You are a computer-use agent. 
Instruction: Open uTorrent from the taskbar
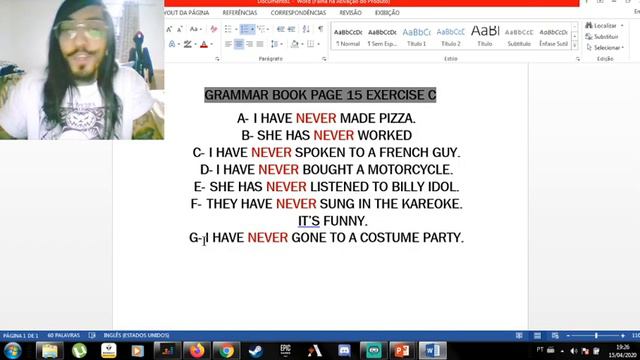click(79, 351)
